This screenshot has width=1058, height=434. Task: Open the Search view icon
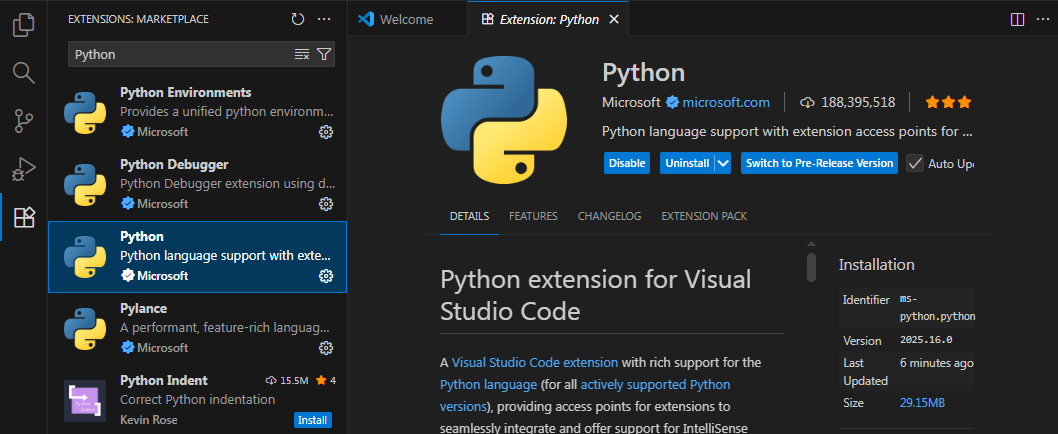point(23,72)
